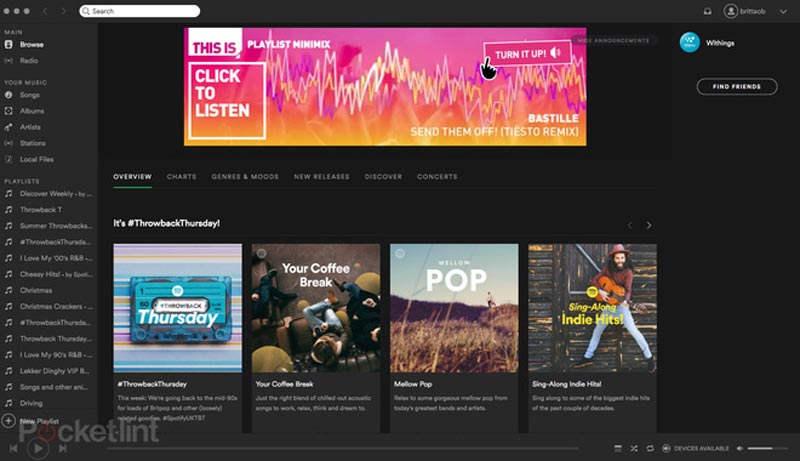Mute the volume speaker icon
This screenshot has width=800, height=461.
(x=740, y=448)
